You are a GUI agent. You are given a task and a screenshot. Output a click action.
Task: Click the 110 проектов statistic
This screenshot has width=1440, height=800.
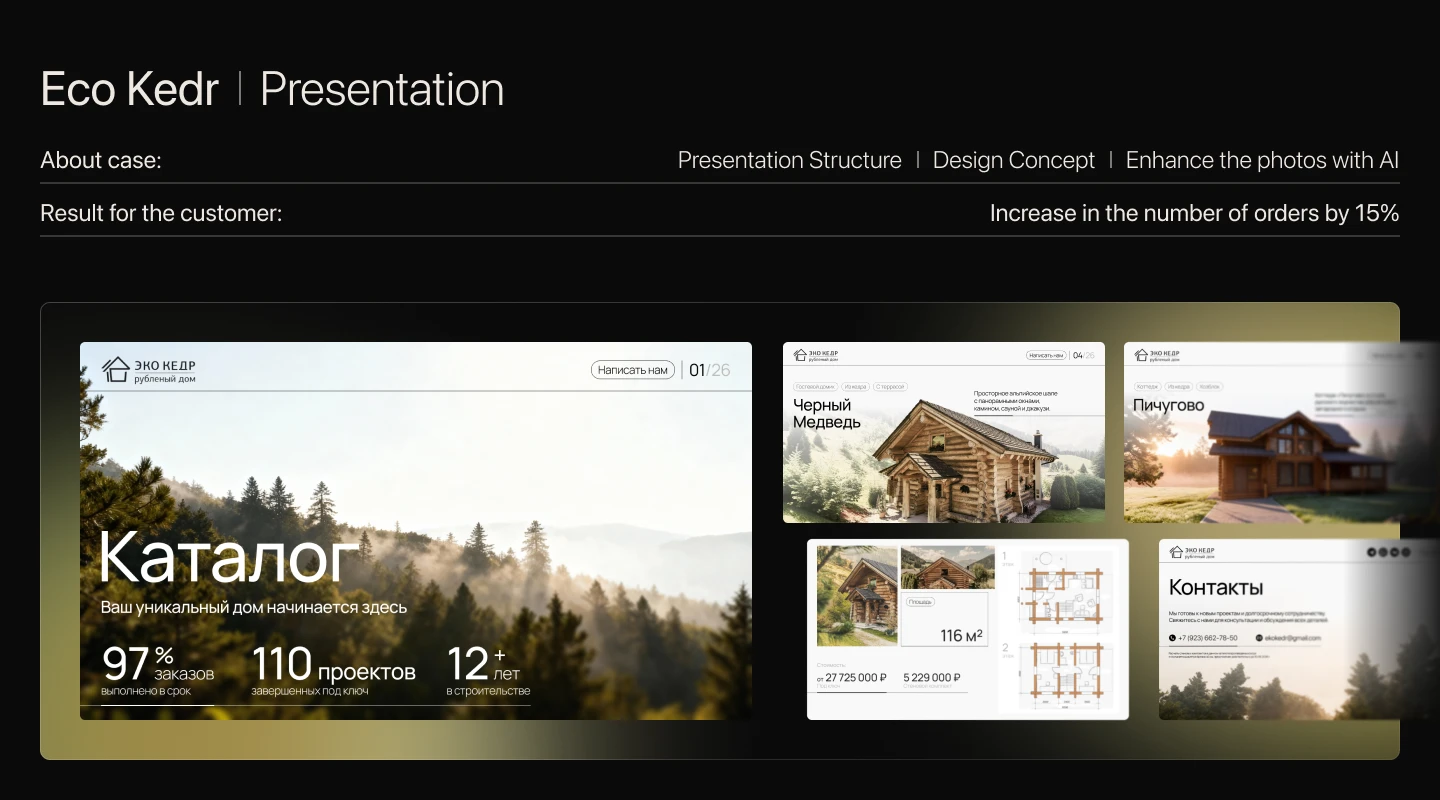[334, 670]
